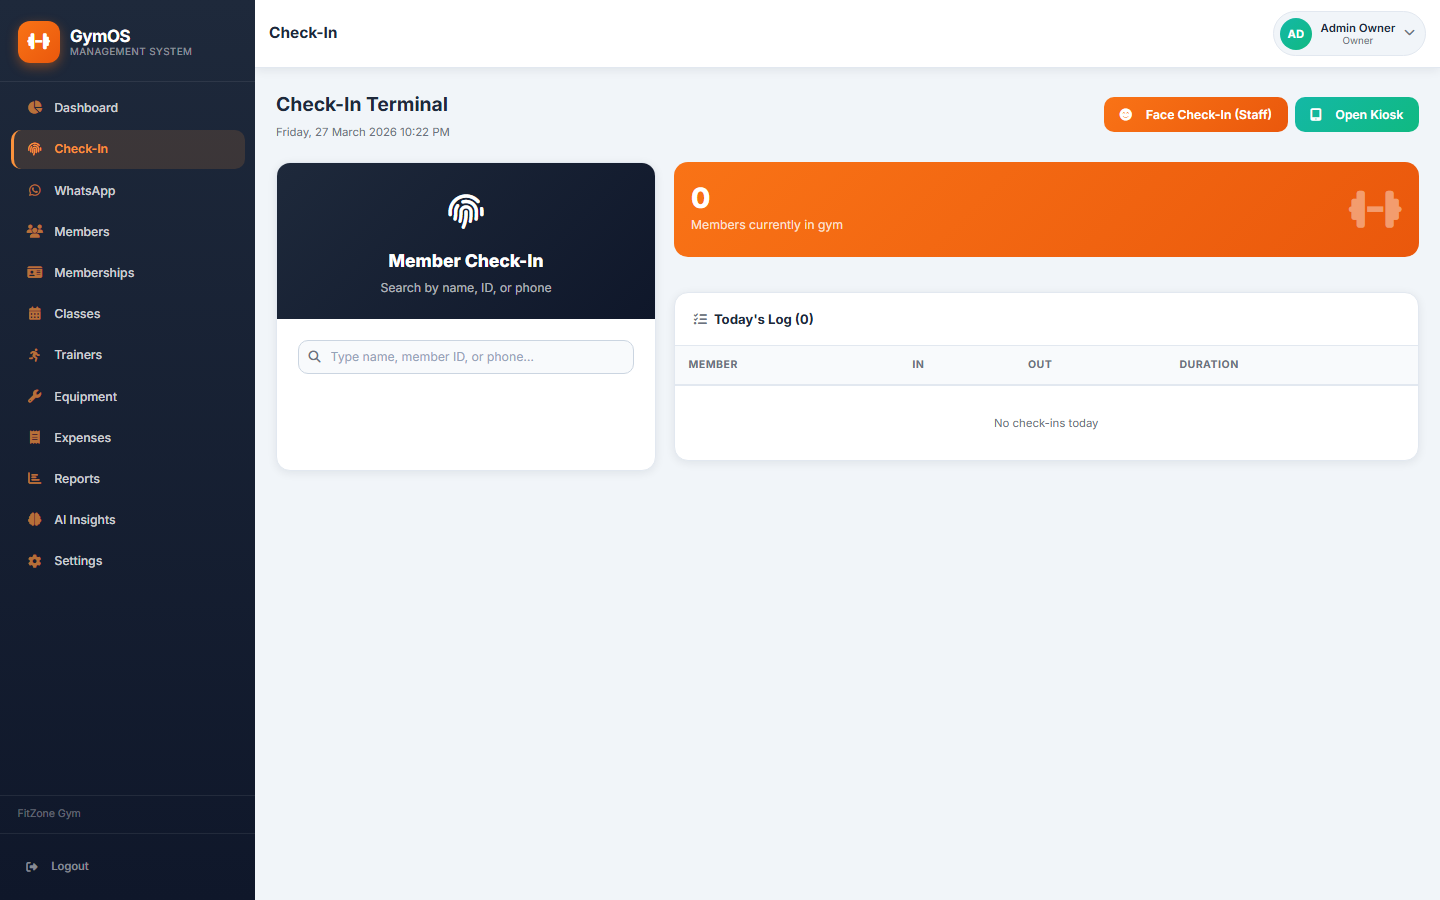Click the MEMBER column header

pos(713,365)
